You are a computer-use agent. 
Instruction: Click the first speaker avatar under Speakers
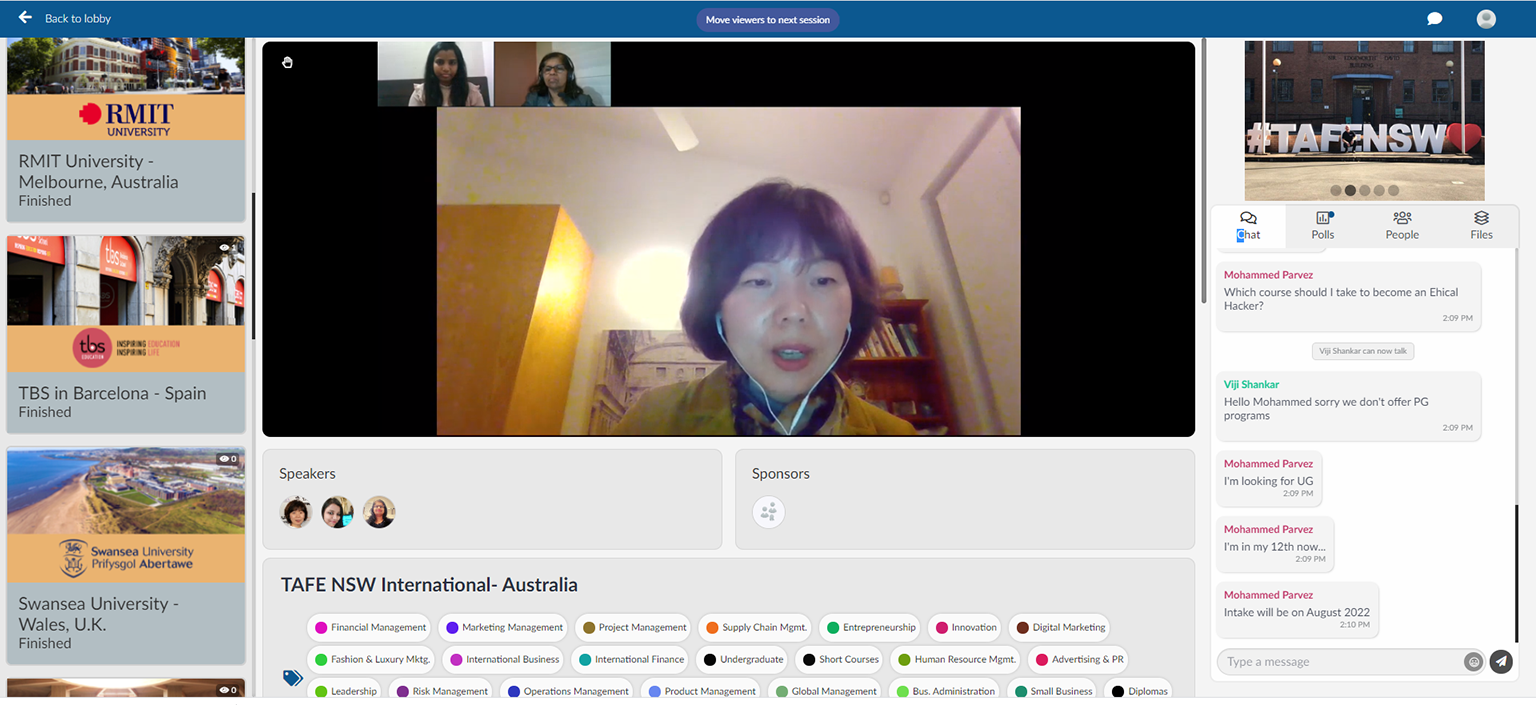(295, 512)
